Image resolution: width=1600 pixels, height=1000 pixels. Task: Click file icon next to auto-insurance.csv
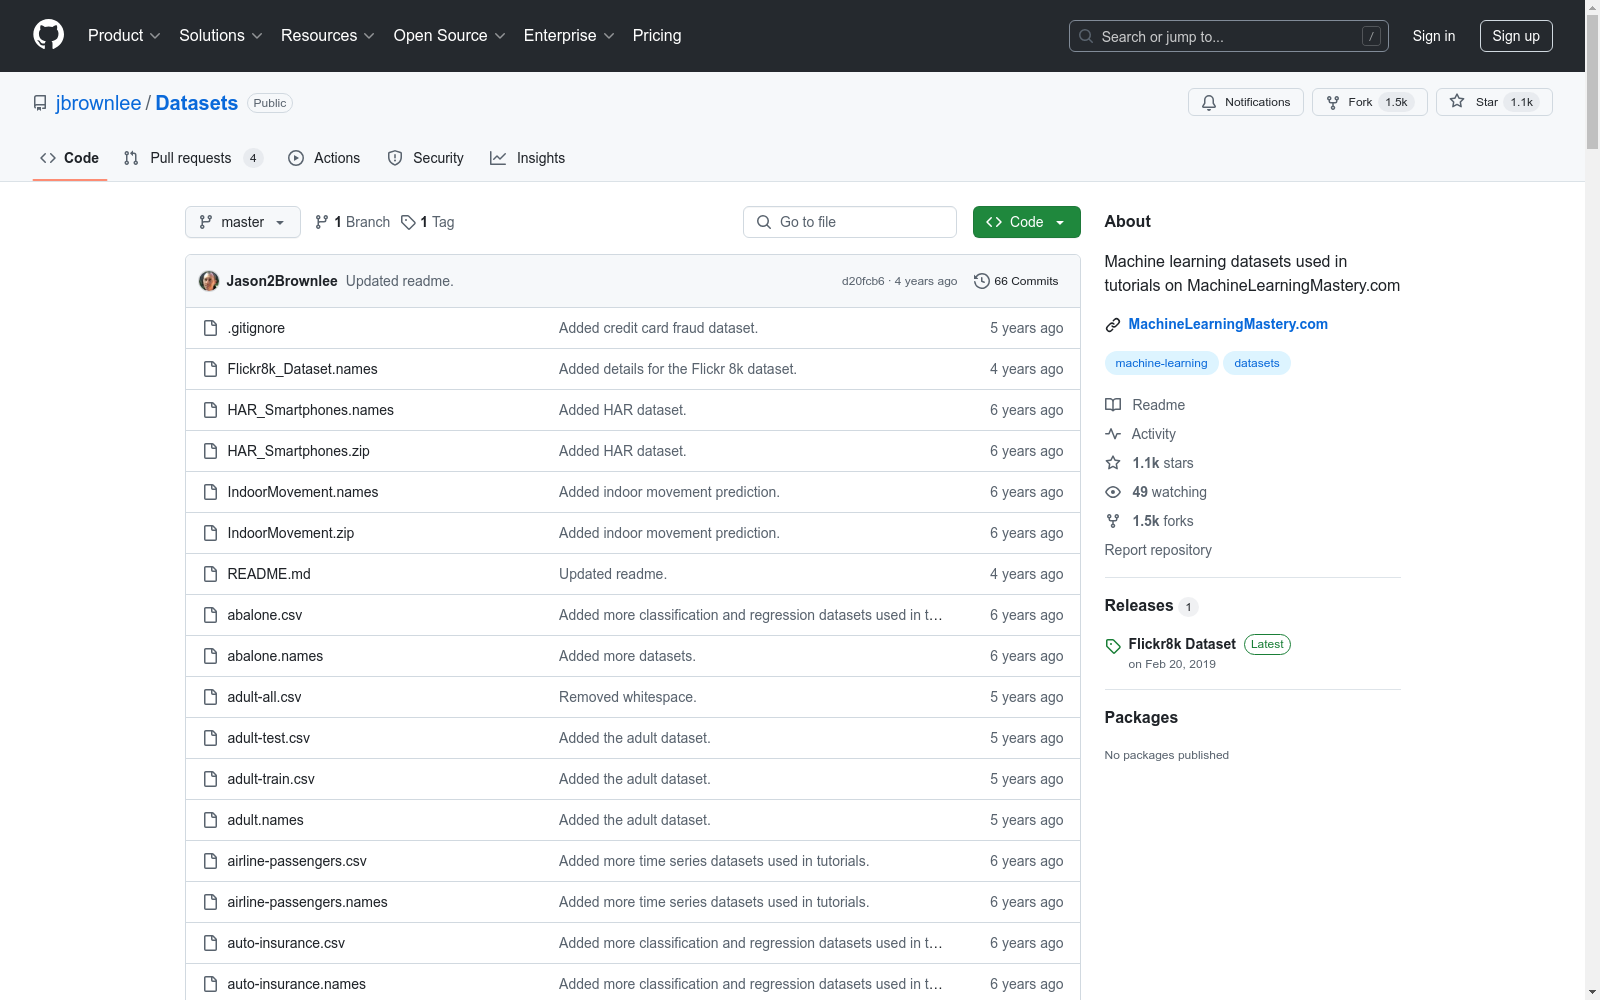click(x=210, y=943)
